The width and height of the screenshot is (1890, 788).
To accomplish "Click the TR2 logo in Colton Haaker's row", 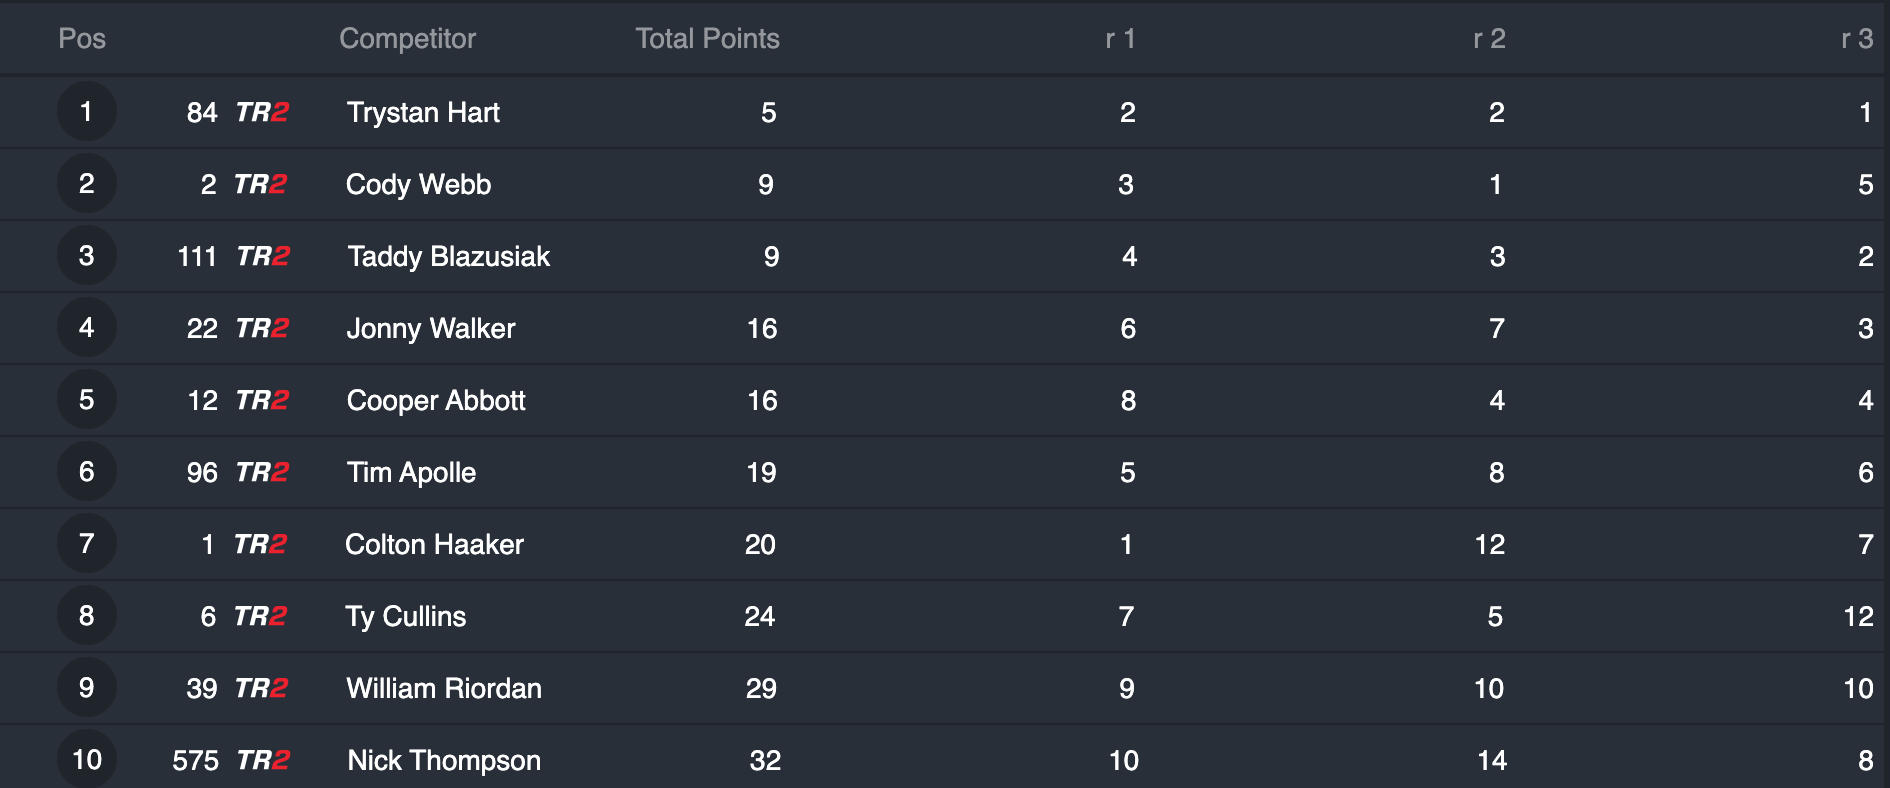I will 260,544.
